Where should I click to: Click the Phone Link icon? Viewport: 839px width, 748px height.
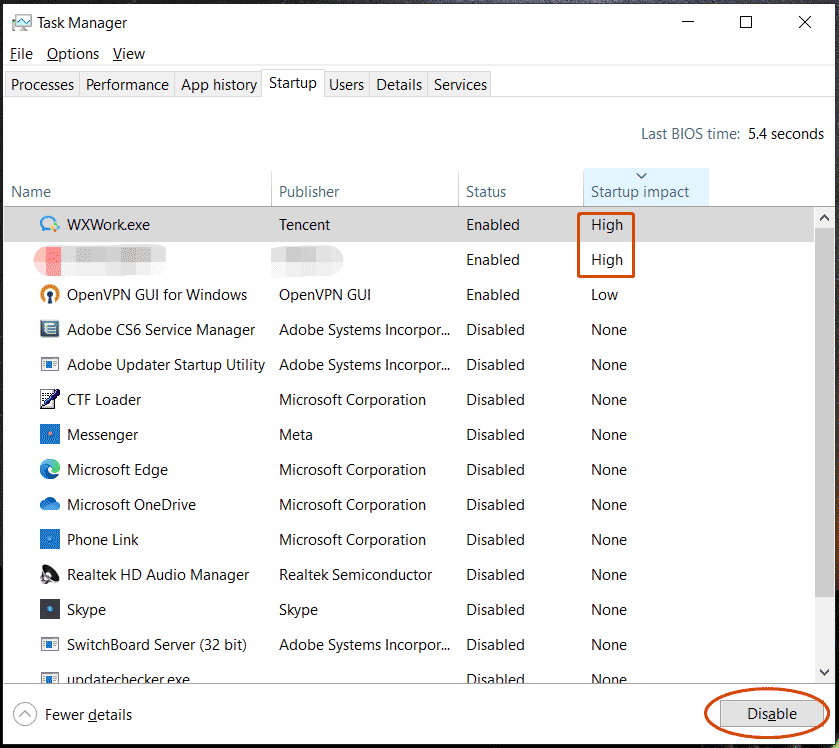[50, 539]
